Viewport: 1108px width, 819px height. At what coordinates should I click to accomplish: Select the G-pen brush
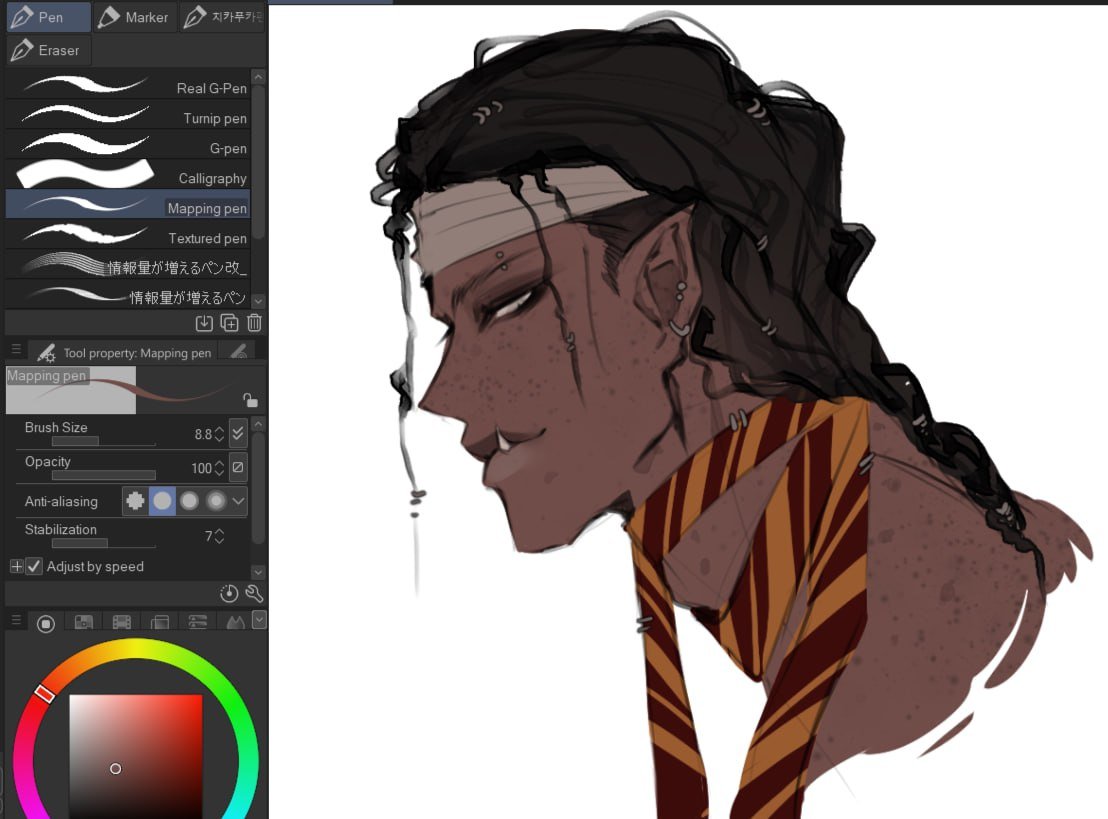pyautogui.click(x=127, y=146)
